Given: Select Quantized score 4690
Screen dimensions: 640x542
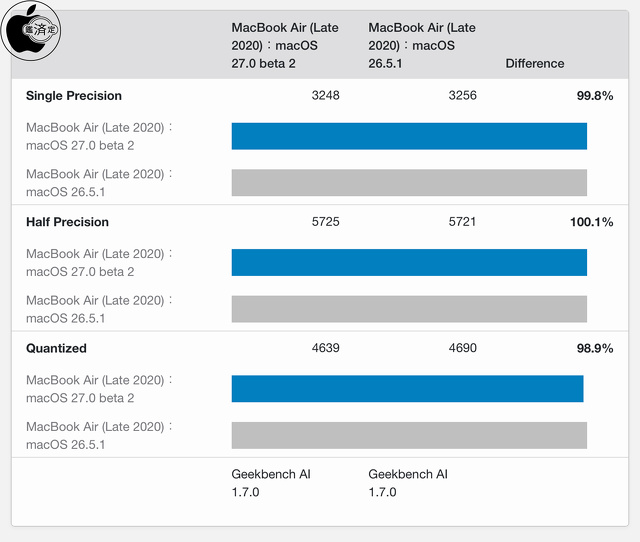Looking at the screenshot, I should (x=462, y=348).
